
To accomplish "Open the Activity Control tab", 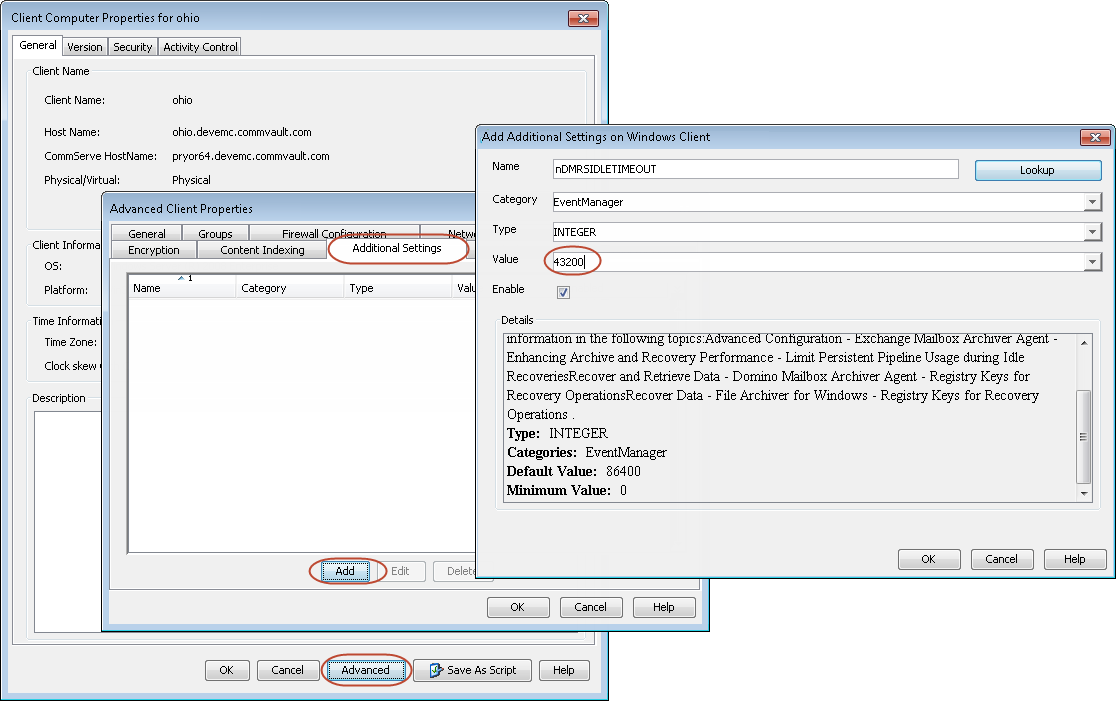I will 200,47.
